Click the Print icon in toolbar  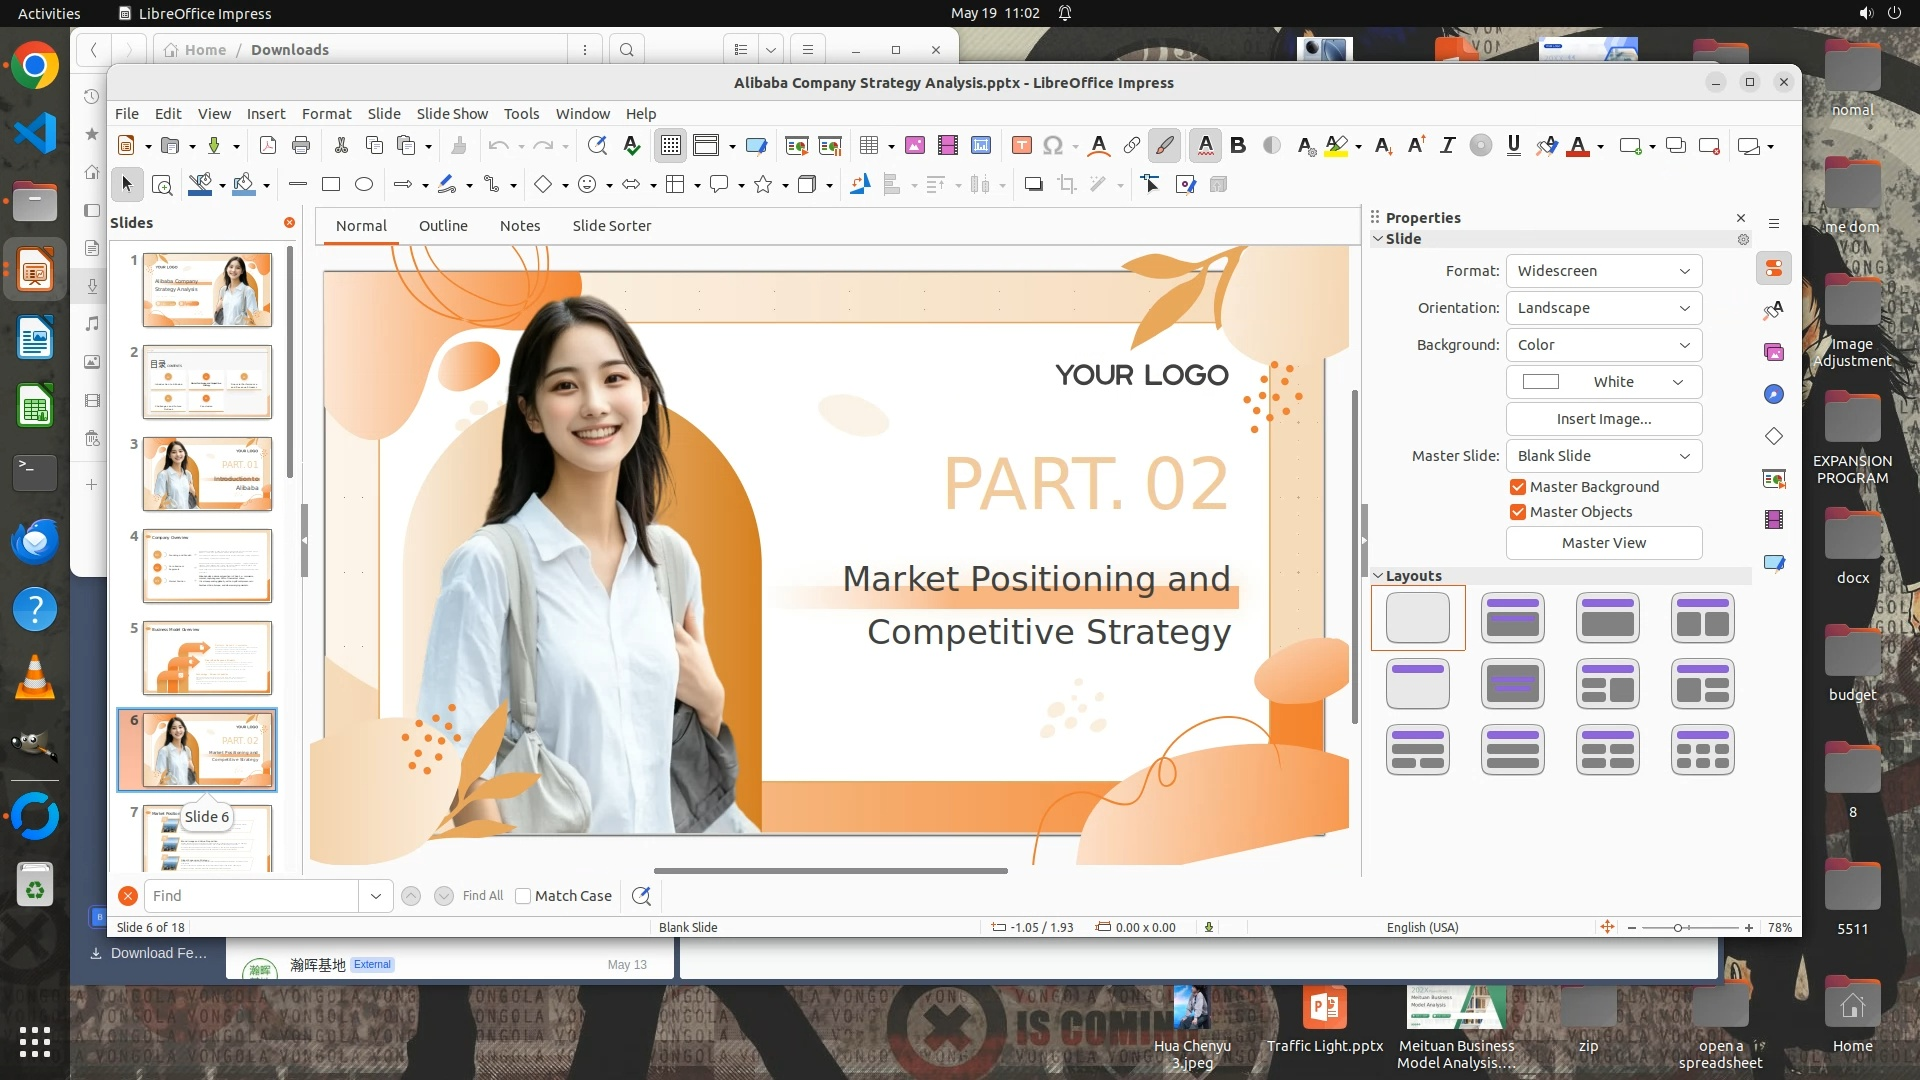(x=301, y=146)
